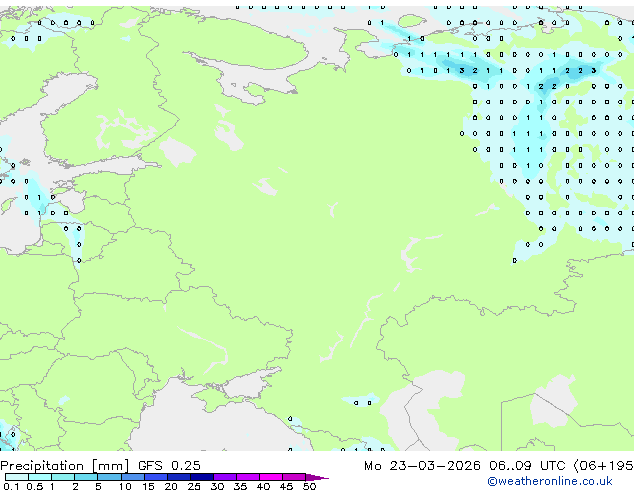This screenshot has width=634, height=490.
Task: Click the '10' legend label
Action: pyautogui.click(x=125, y=486)
